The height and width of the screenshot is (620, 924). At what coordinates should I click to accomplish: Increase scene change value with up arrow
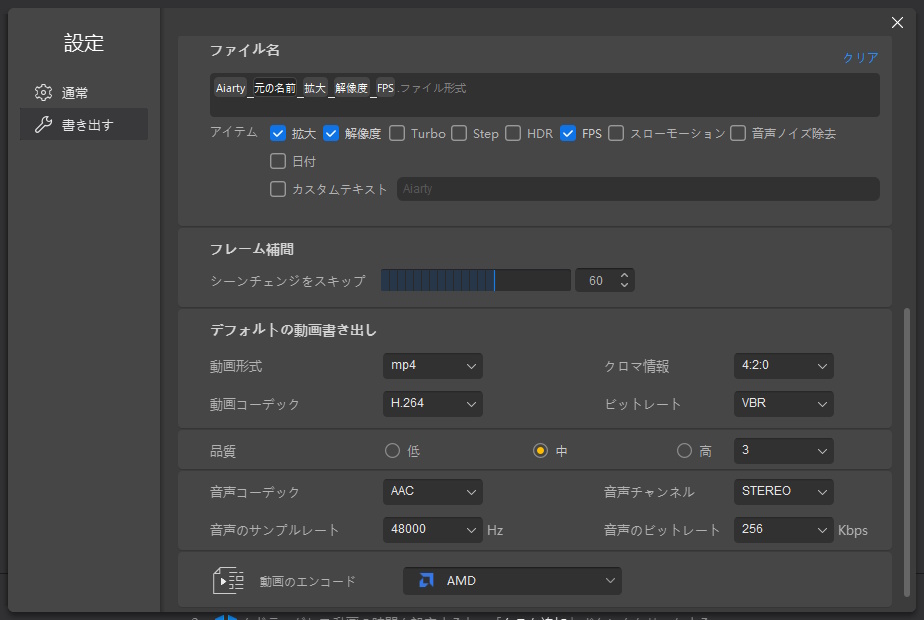point(624,275)
